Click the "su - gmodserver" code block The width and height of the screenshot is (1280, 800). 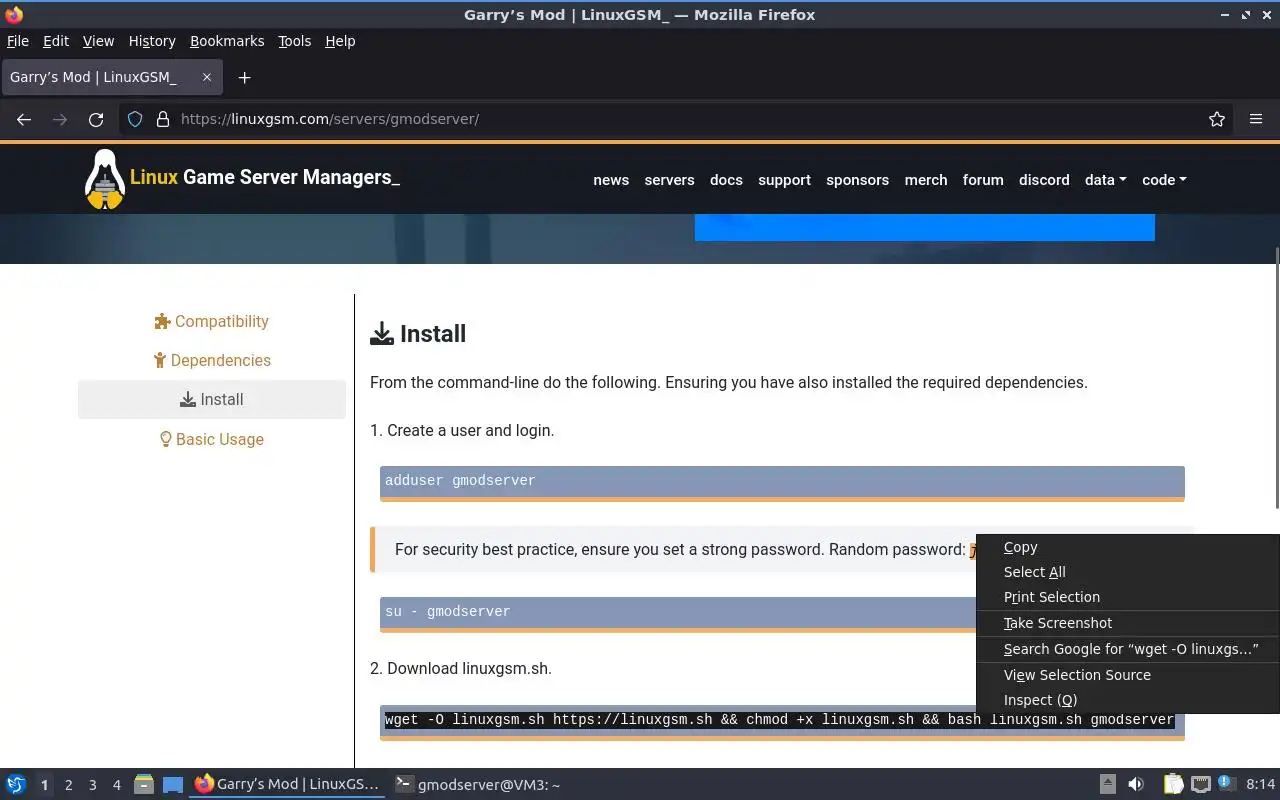tap(678, 613)
